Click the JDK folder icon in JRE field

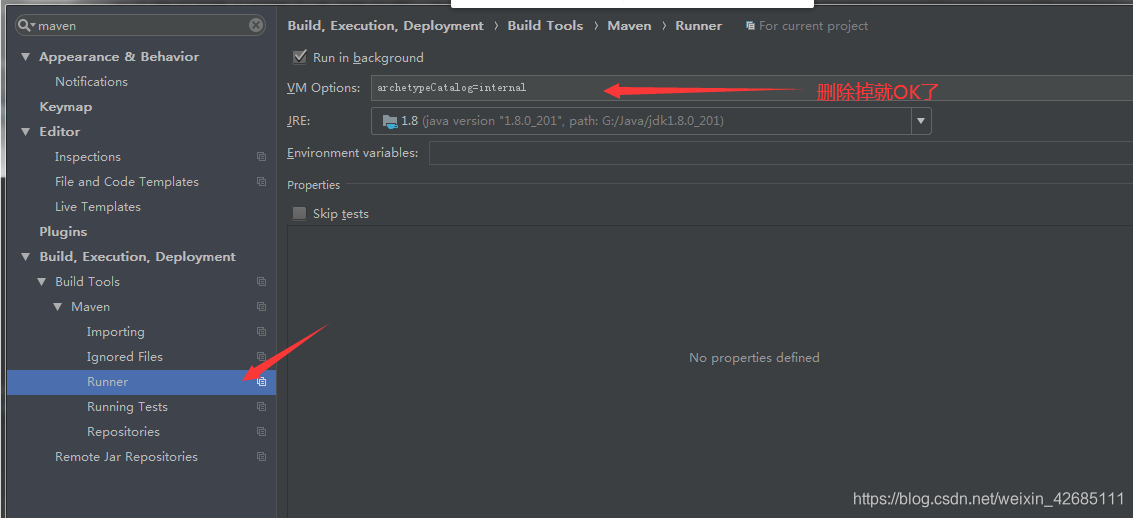390,121
